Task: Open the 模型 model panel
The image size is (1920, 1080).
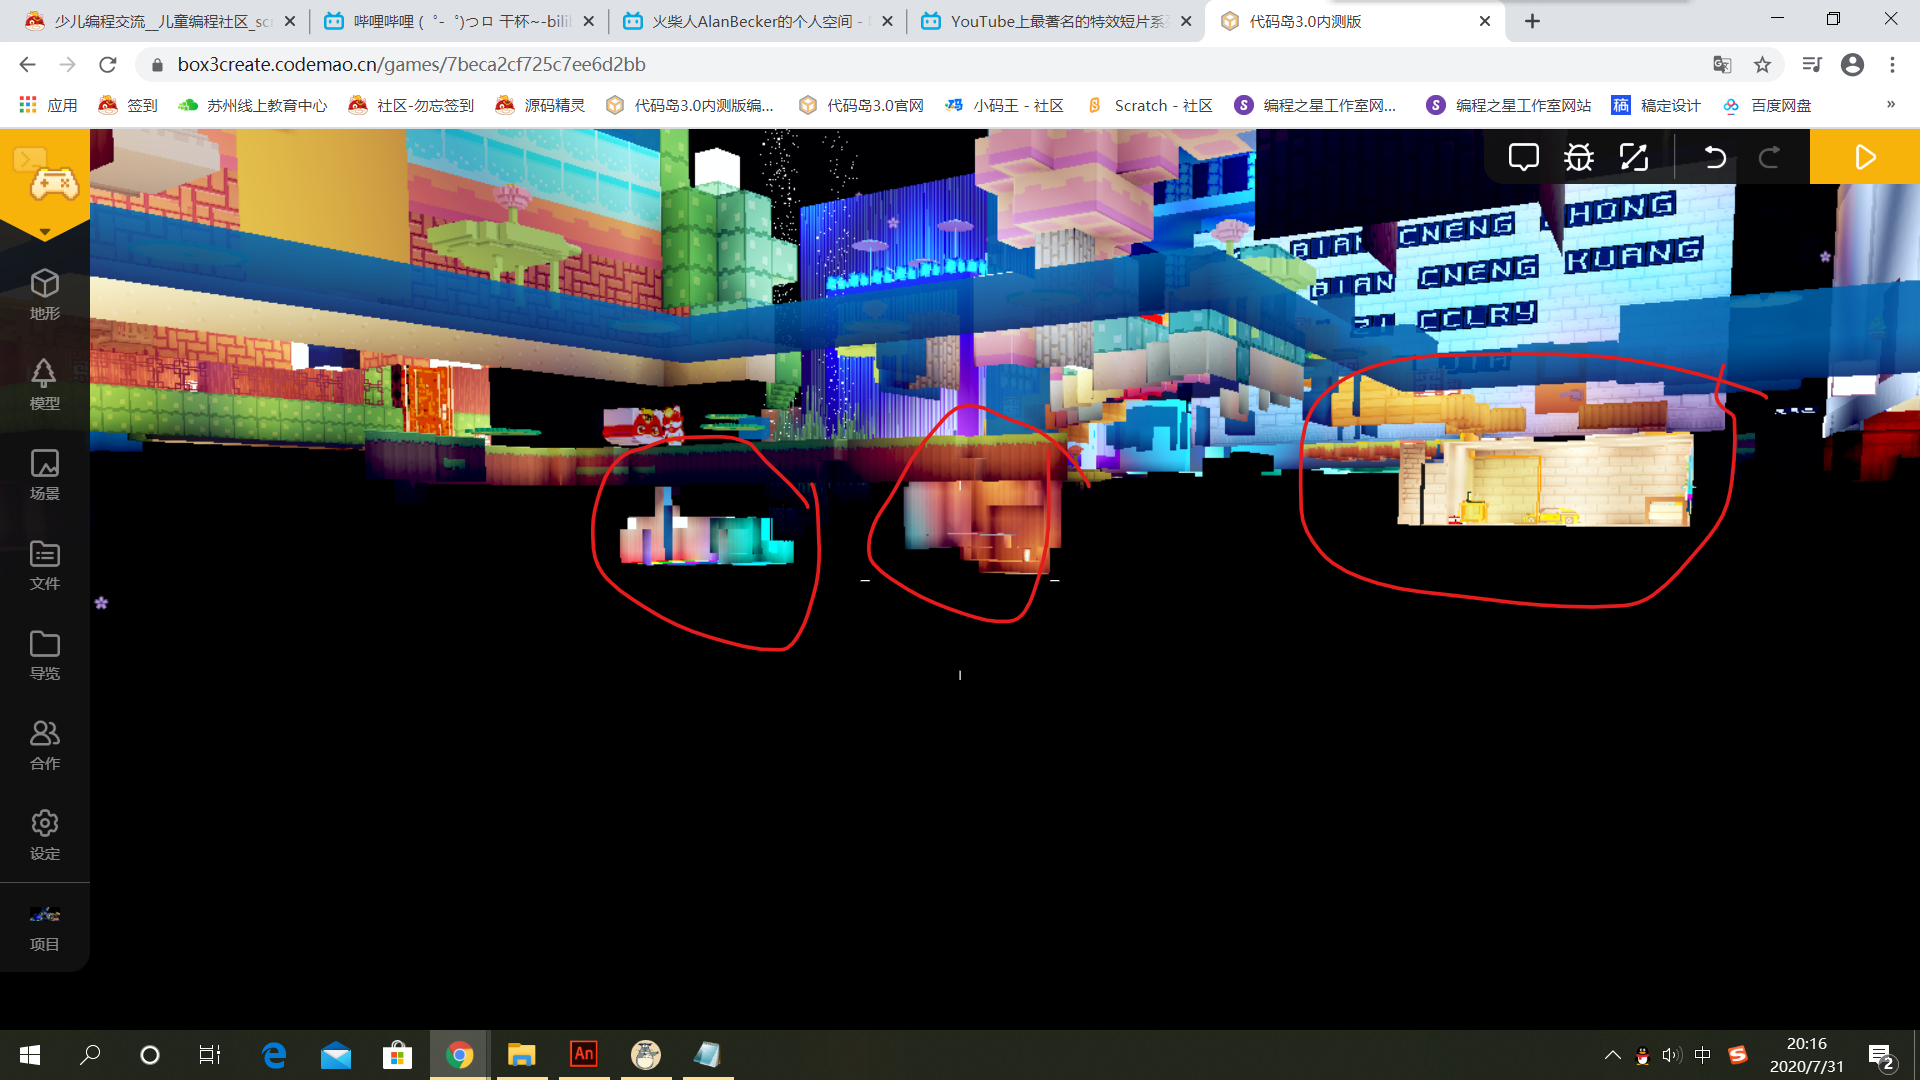Action: [45, 384]
